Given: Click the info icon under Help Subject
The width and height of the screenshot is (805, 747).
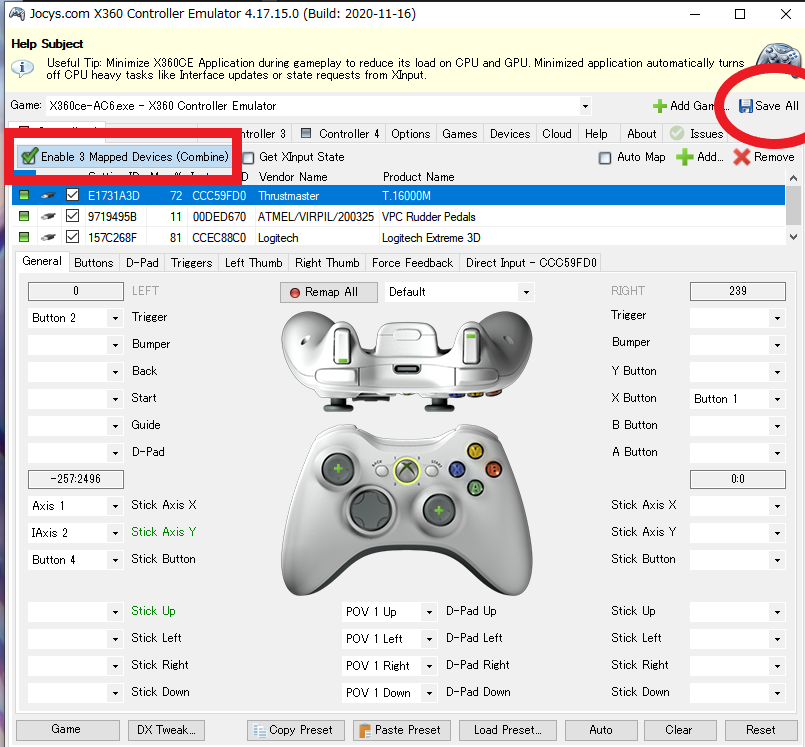Looking at the screenshot, I should (x=22, y=68).
